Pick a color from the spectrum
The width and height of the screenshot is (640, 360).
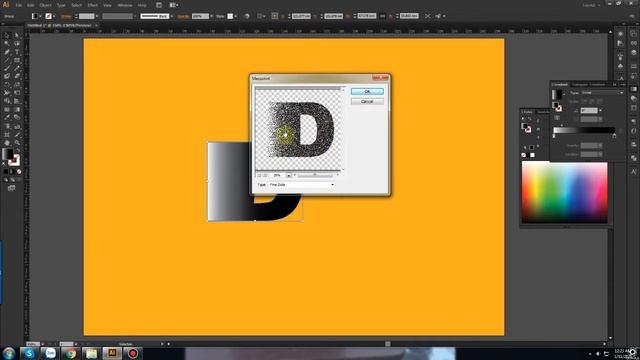(564, 192)
